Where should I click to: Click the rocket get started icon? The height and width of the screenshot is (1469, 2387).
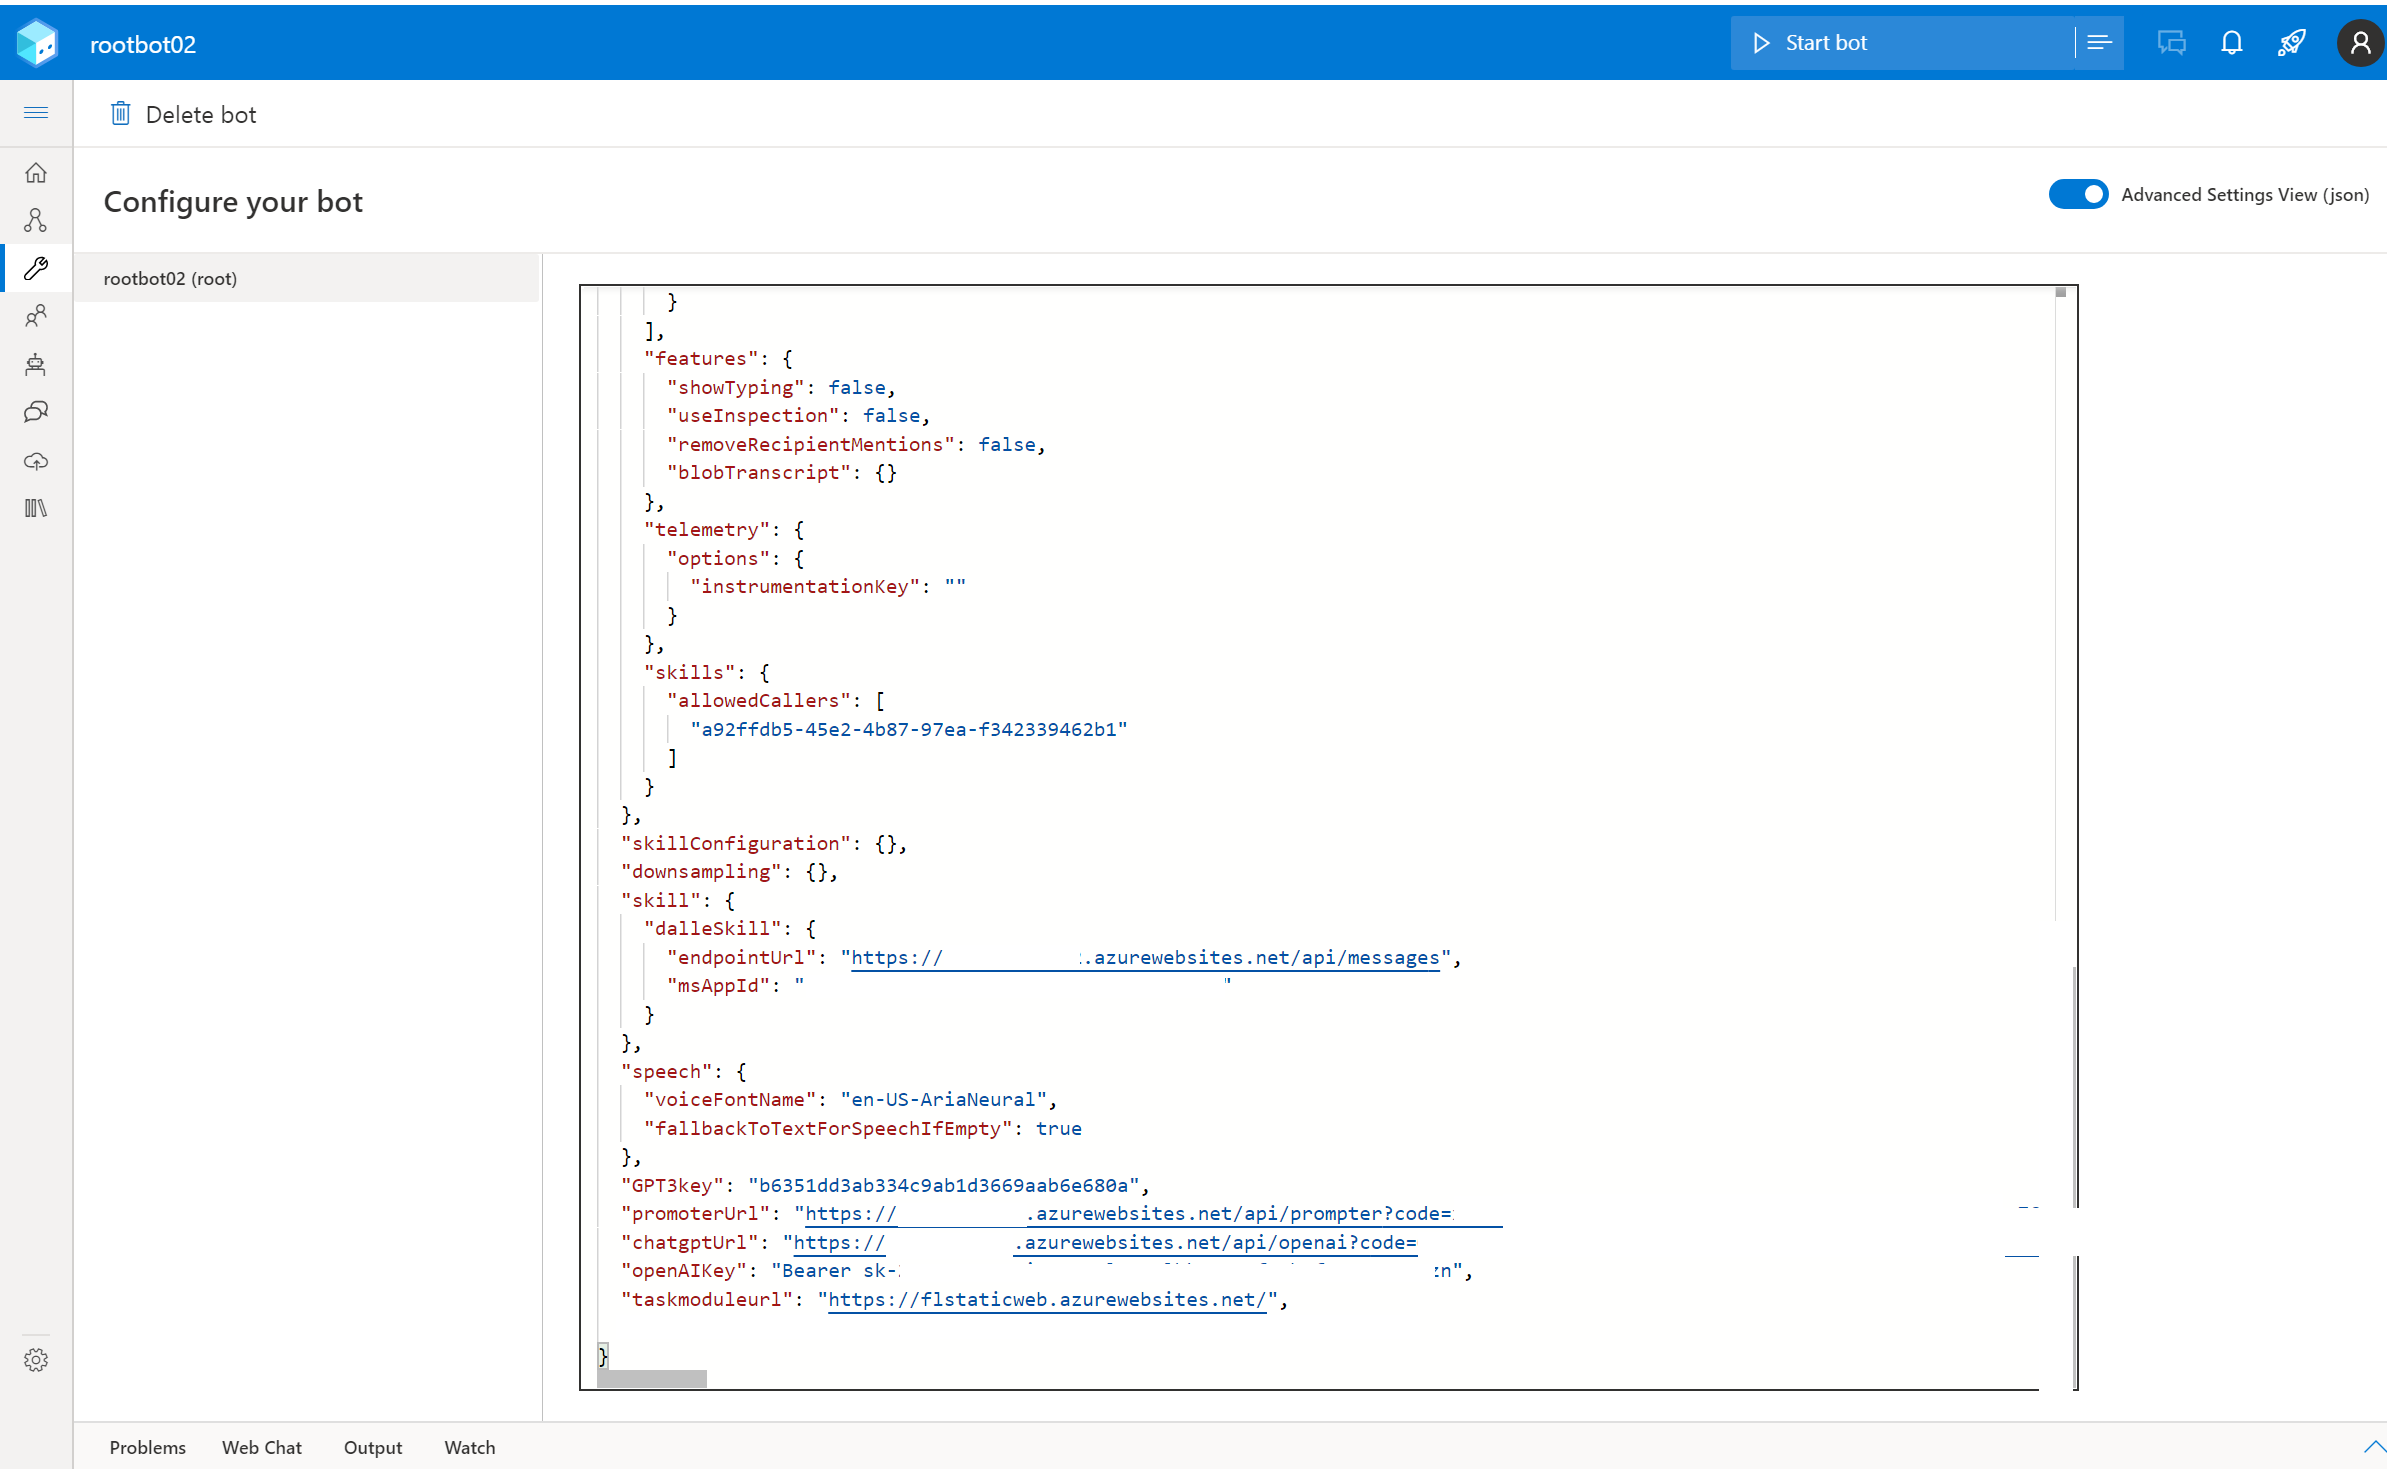pyautogui.click(x=2292, y=43)
